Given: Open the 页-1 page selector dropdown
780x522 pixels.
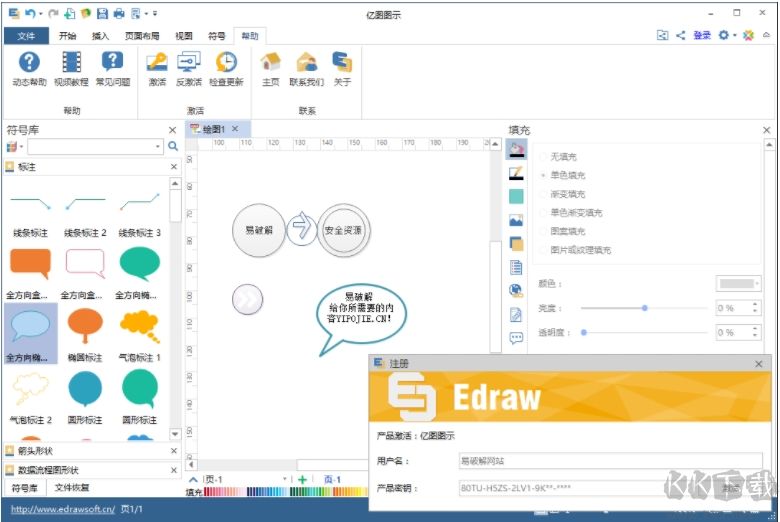Looking at the screenshot, I should tap(285, 479).
